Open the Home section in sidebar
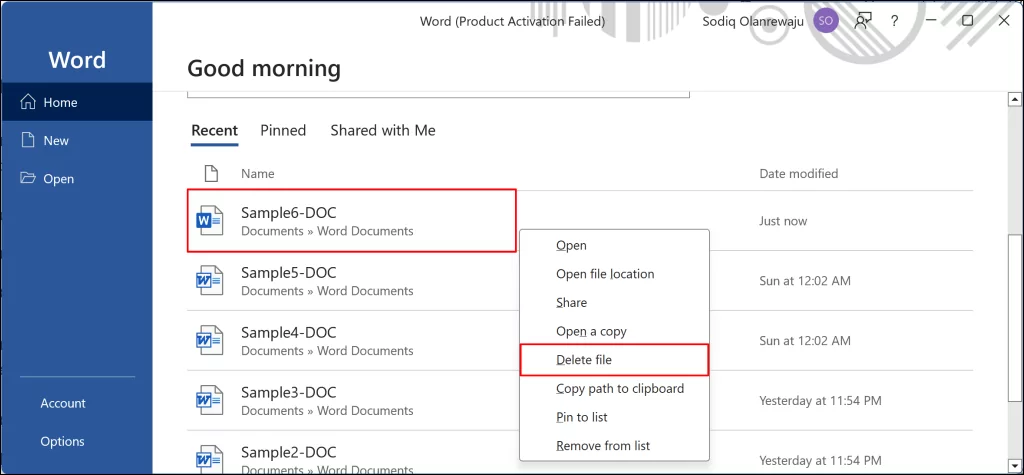This screenshot has height=475, width=1024. (77, 102)
